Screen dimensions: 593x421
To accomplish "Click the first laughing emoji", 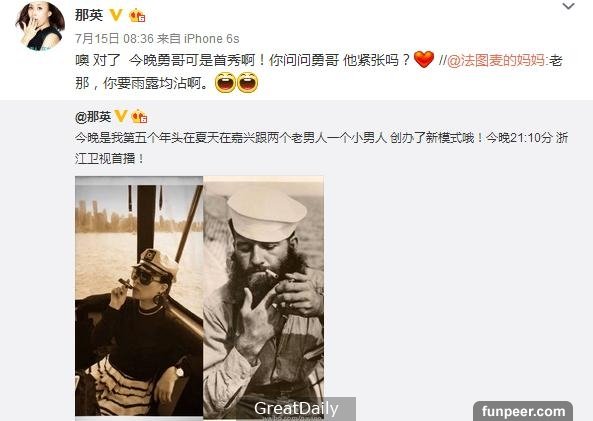I will [x=225, y=83].
